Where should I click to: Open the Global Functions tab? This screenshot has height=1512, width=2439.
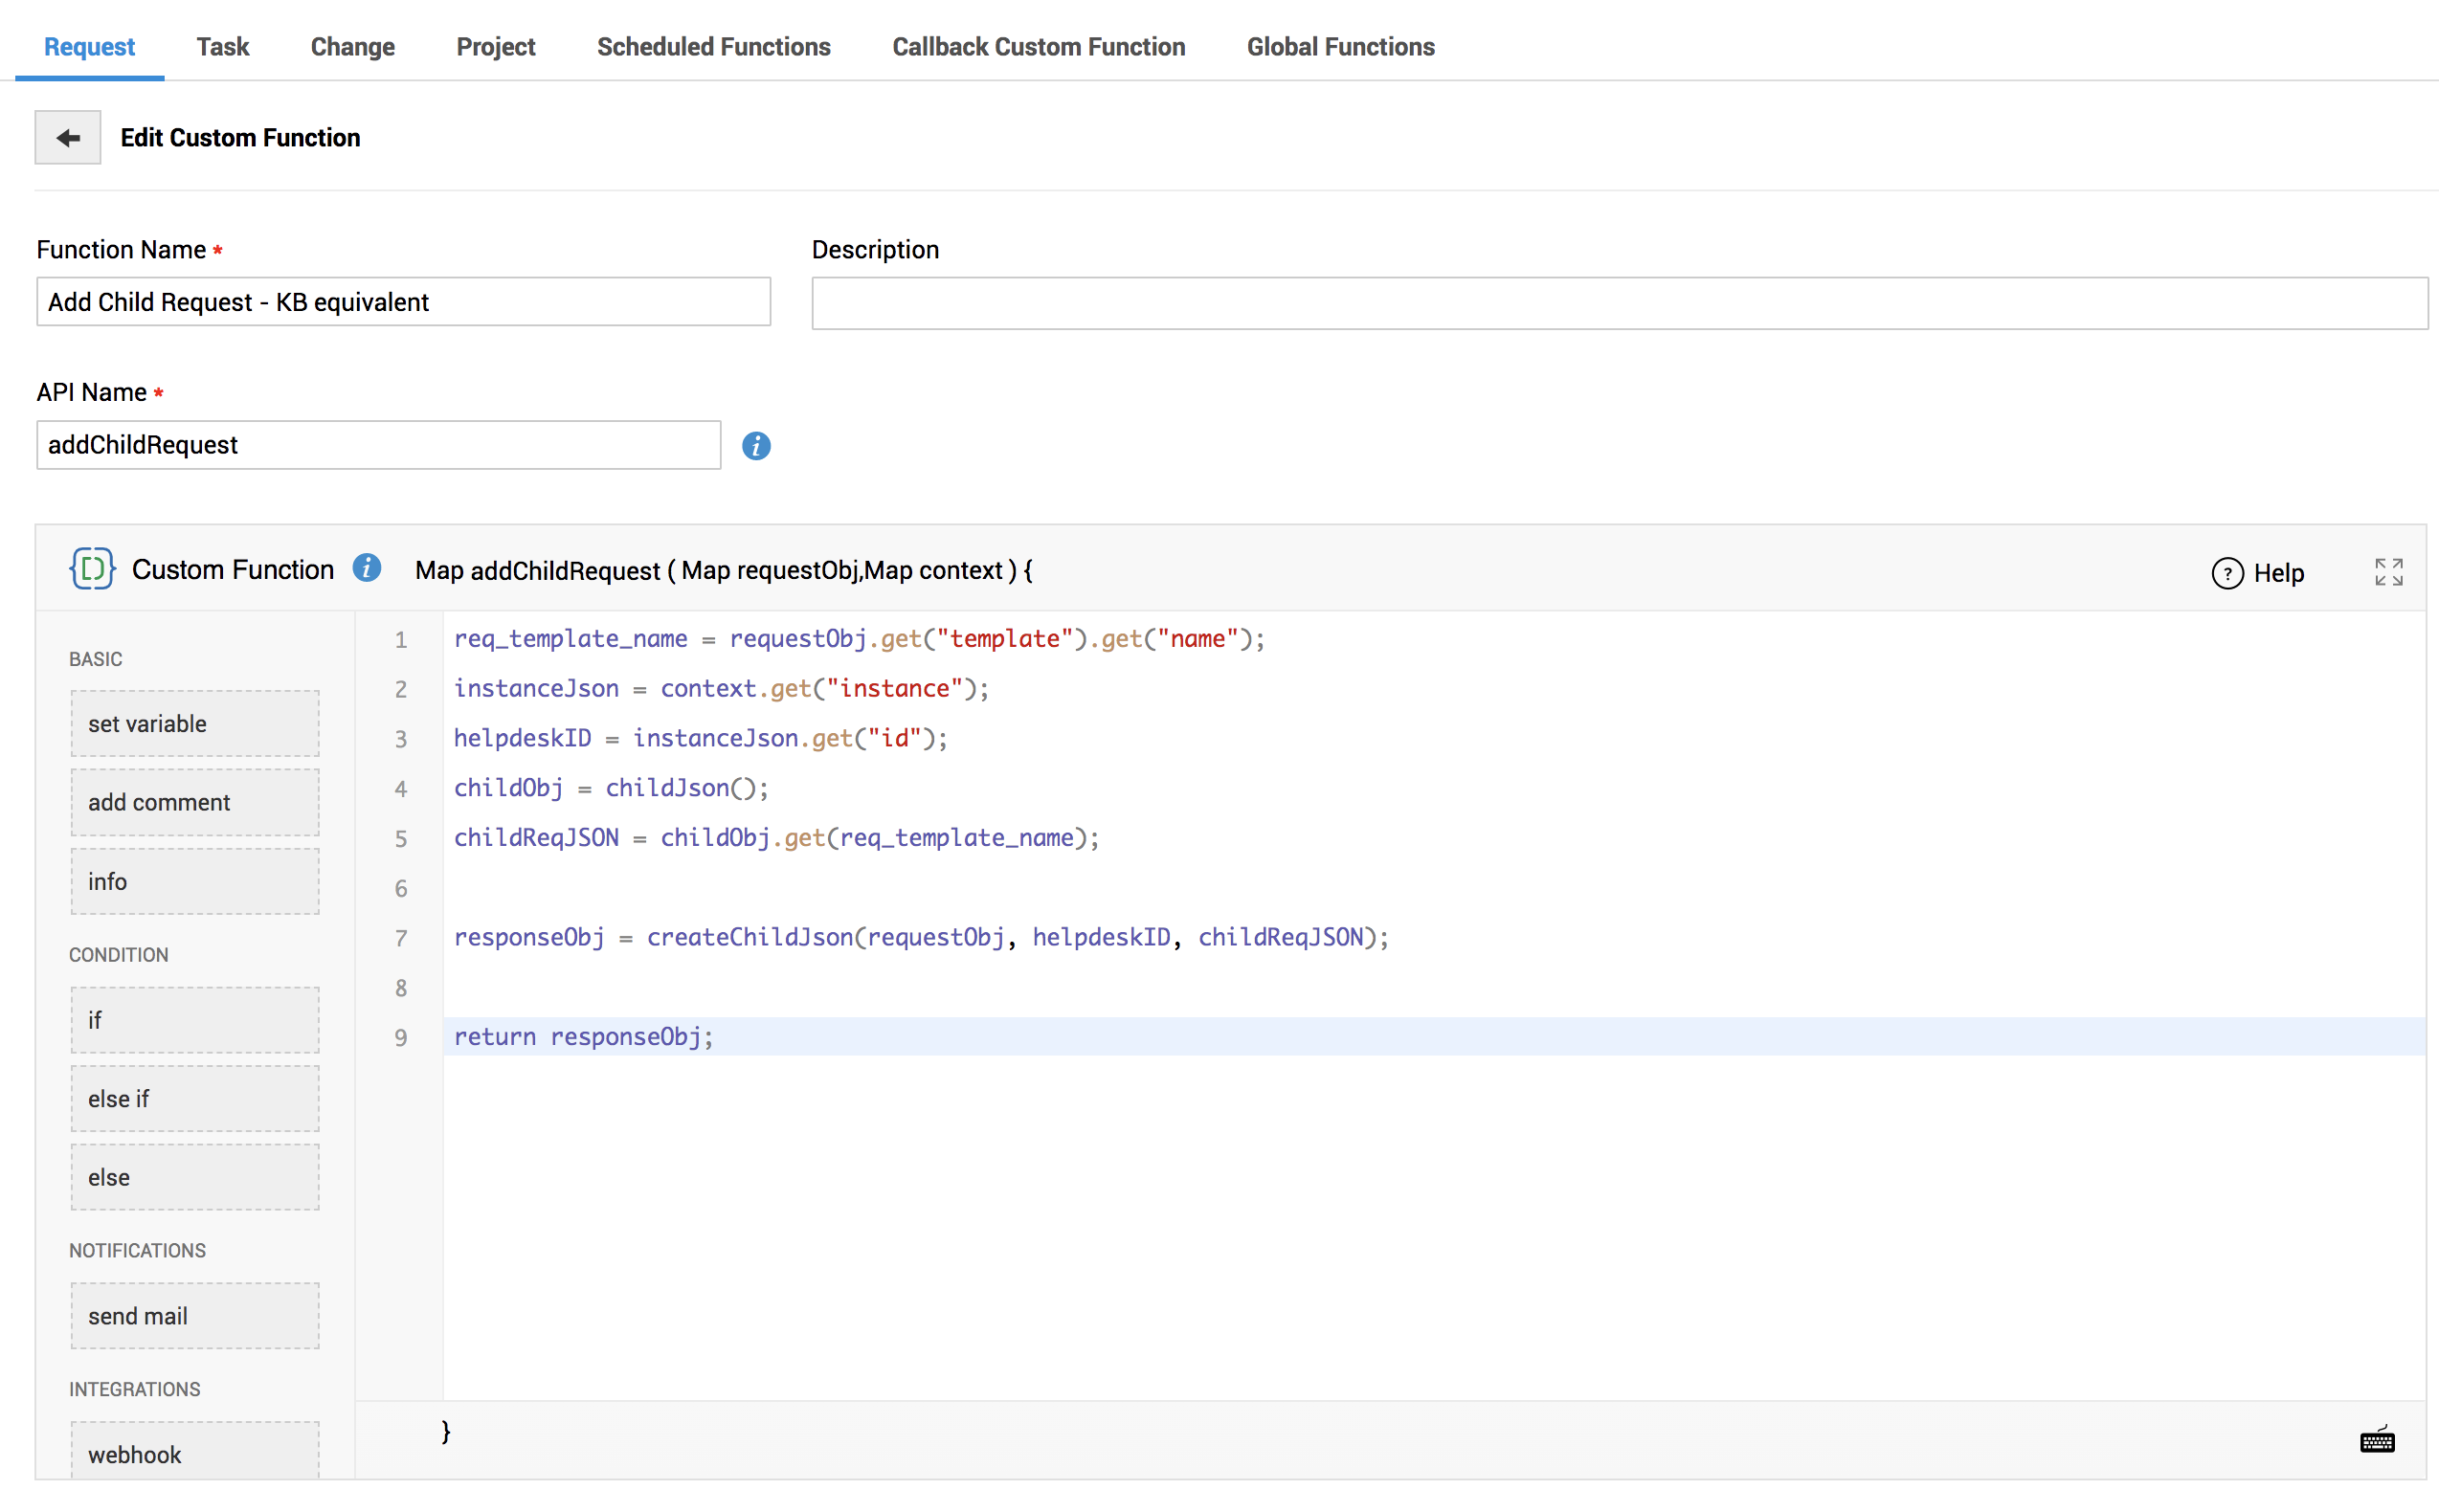click(x=1339, y=47)
